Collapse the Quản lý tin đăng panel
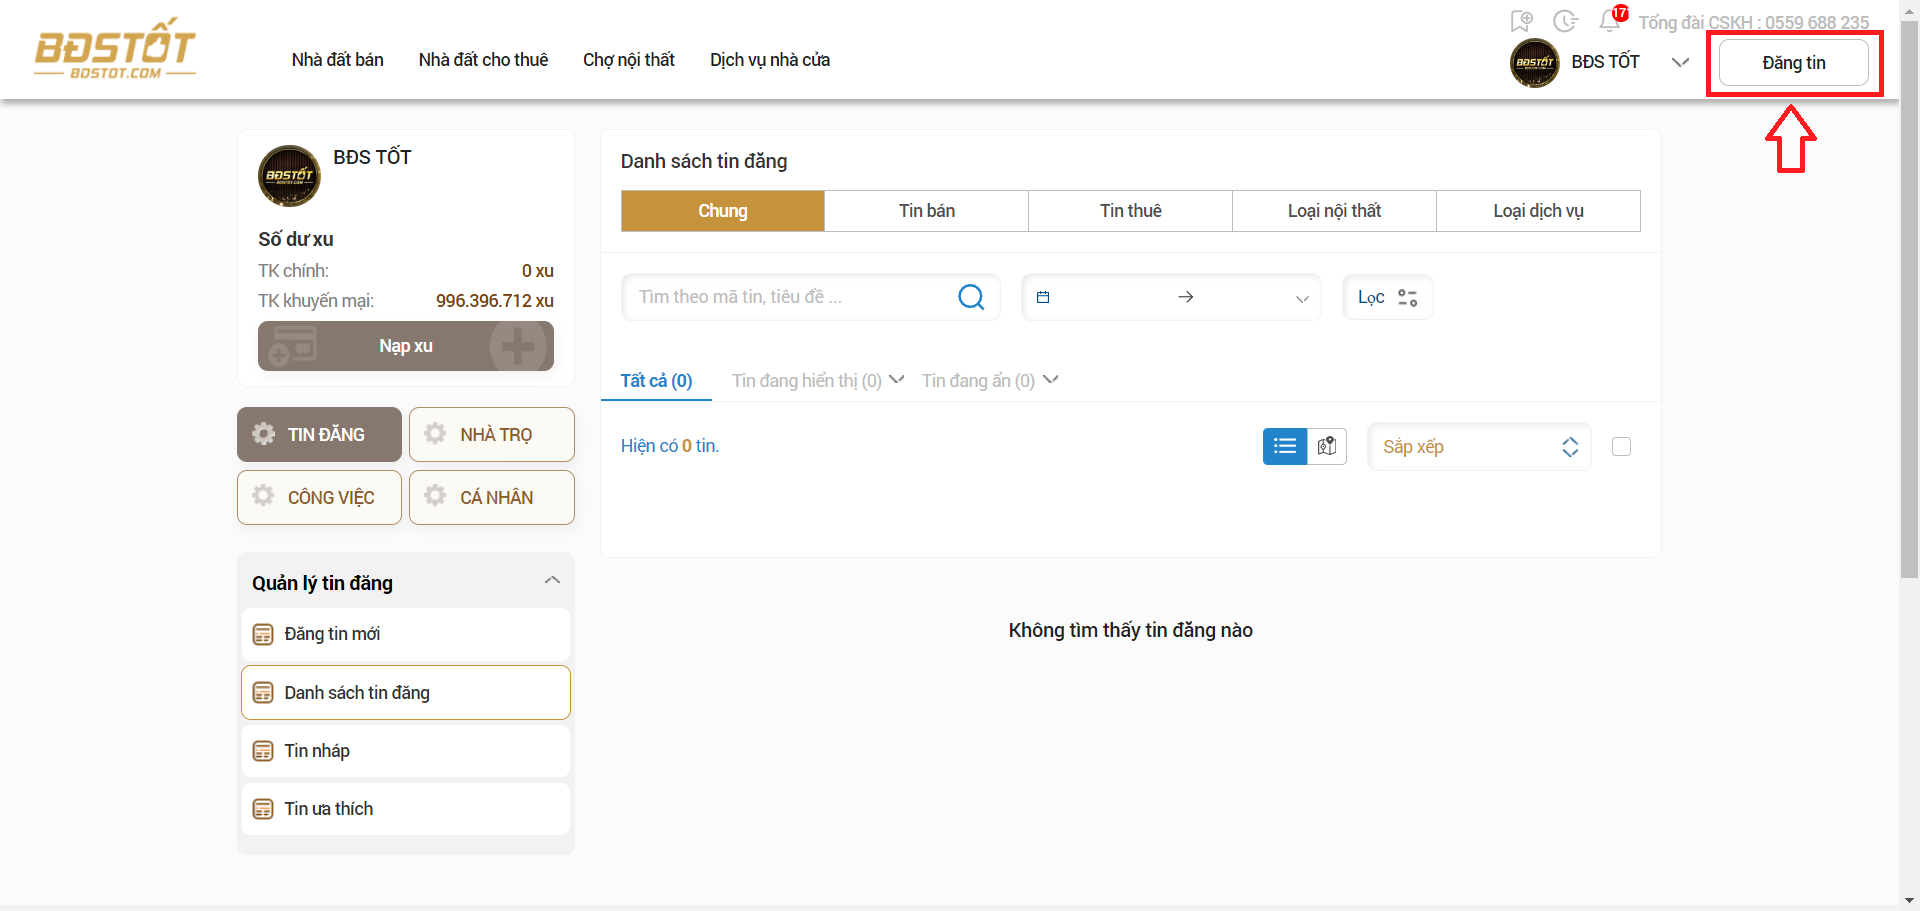 coord(552,581)
